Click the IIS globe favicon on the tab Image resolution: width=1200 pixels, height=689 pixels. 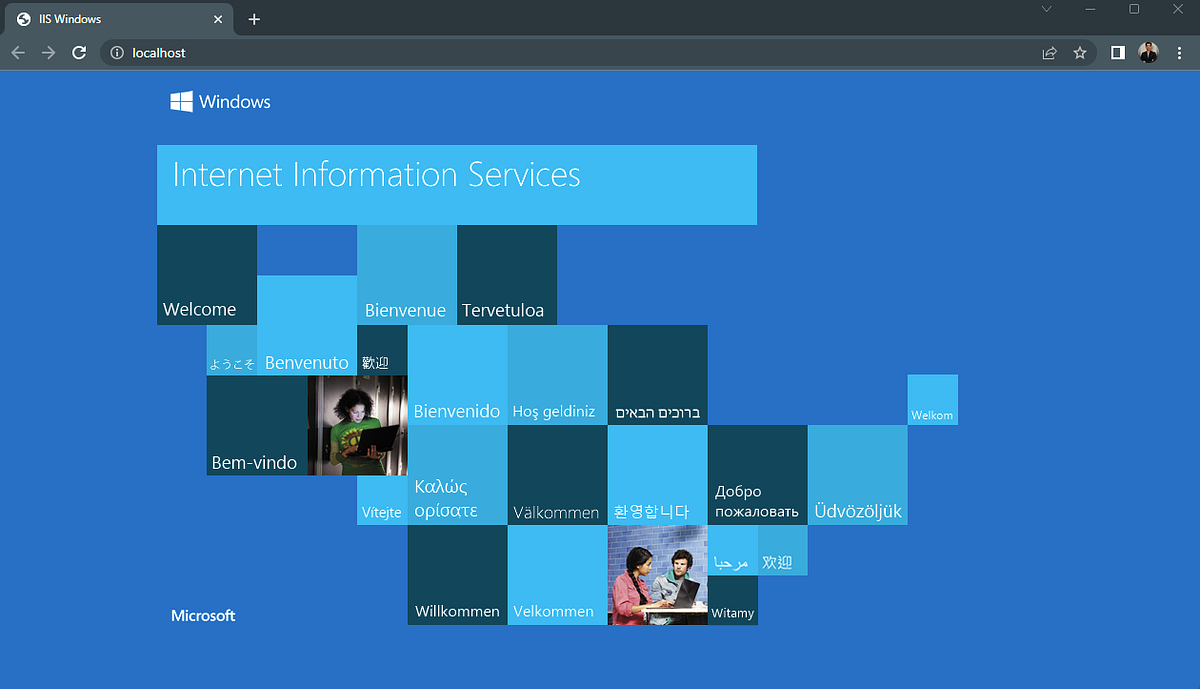[22, 18]
